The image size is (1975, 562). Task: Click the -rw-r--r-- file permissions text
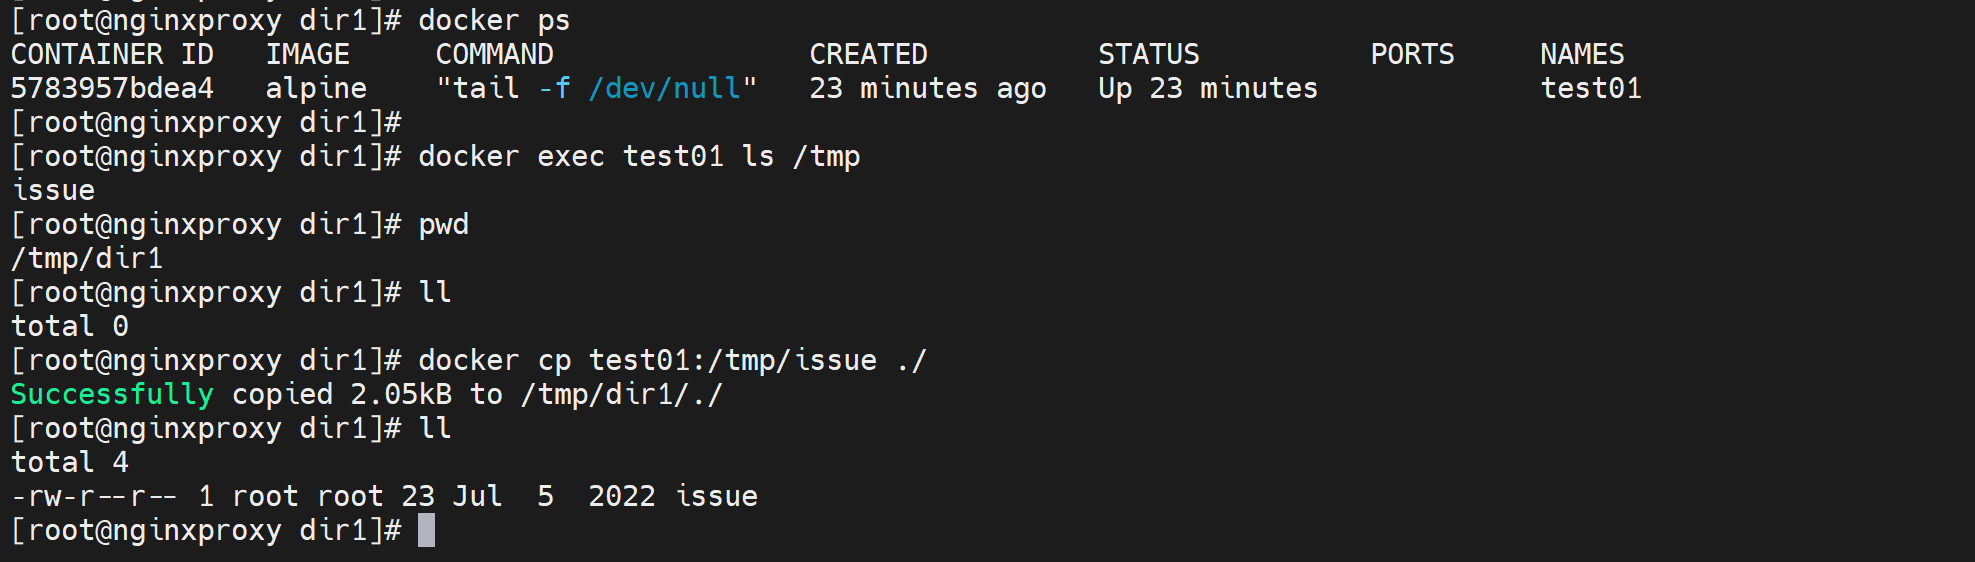(94, 496)
